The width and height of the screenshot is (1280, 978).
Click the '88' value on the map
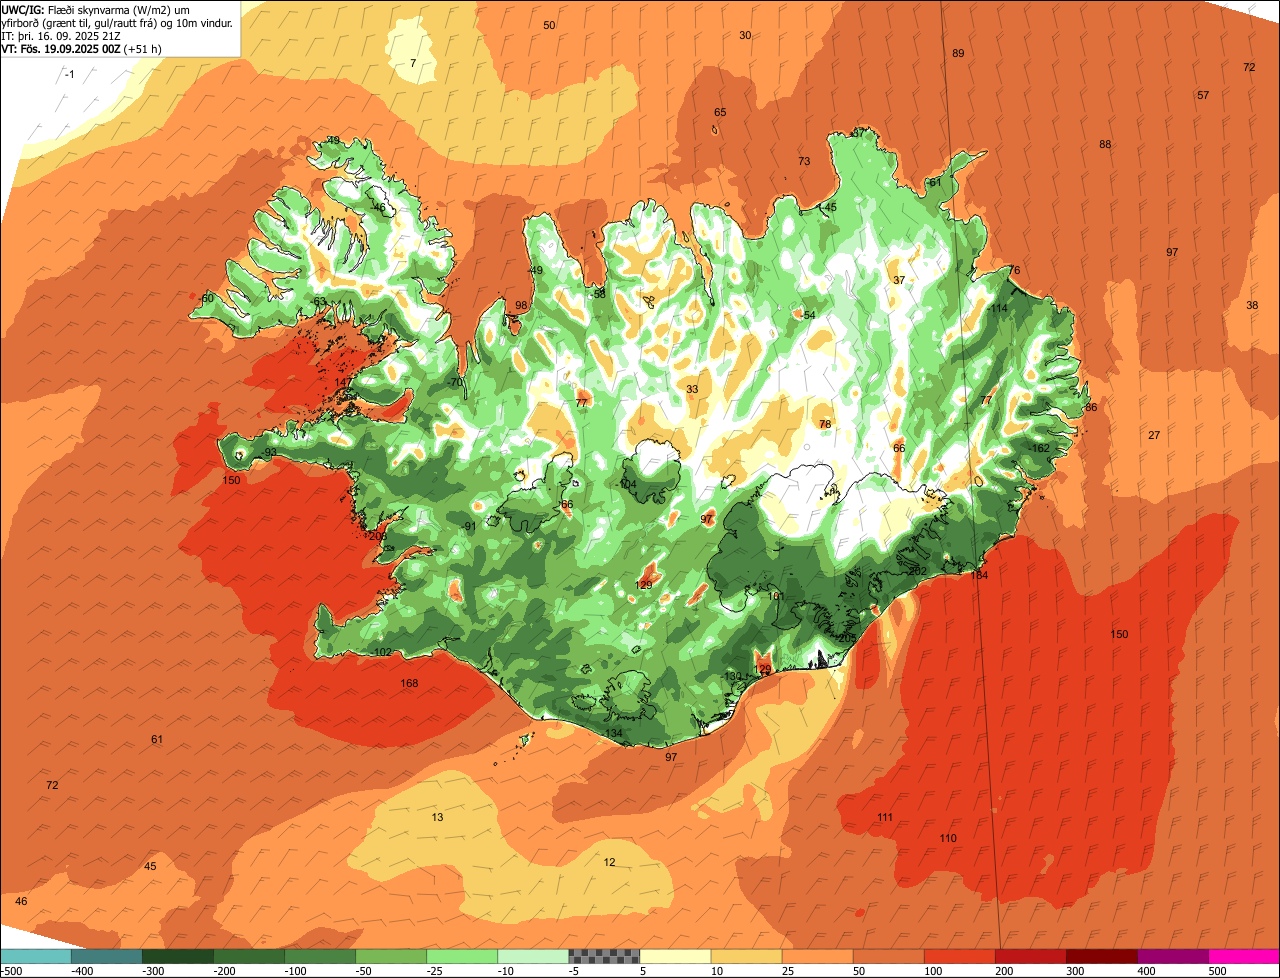coord(1105,145)
